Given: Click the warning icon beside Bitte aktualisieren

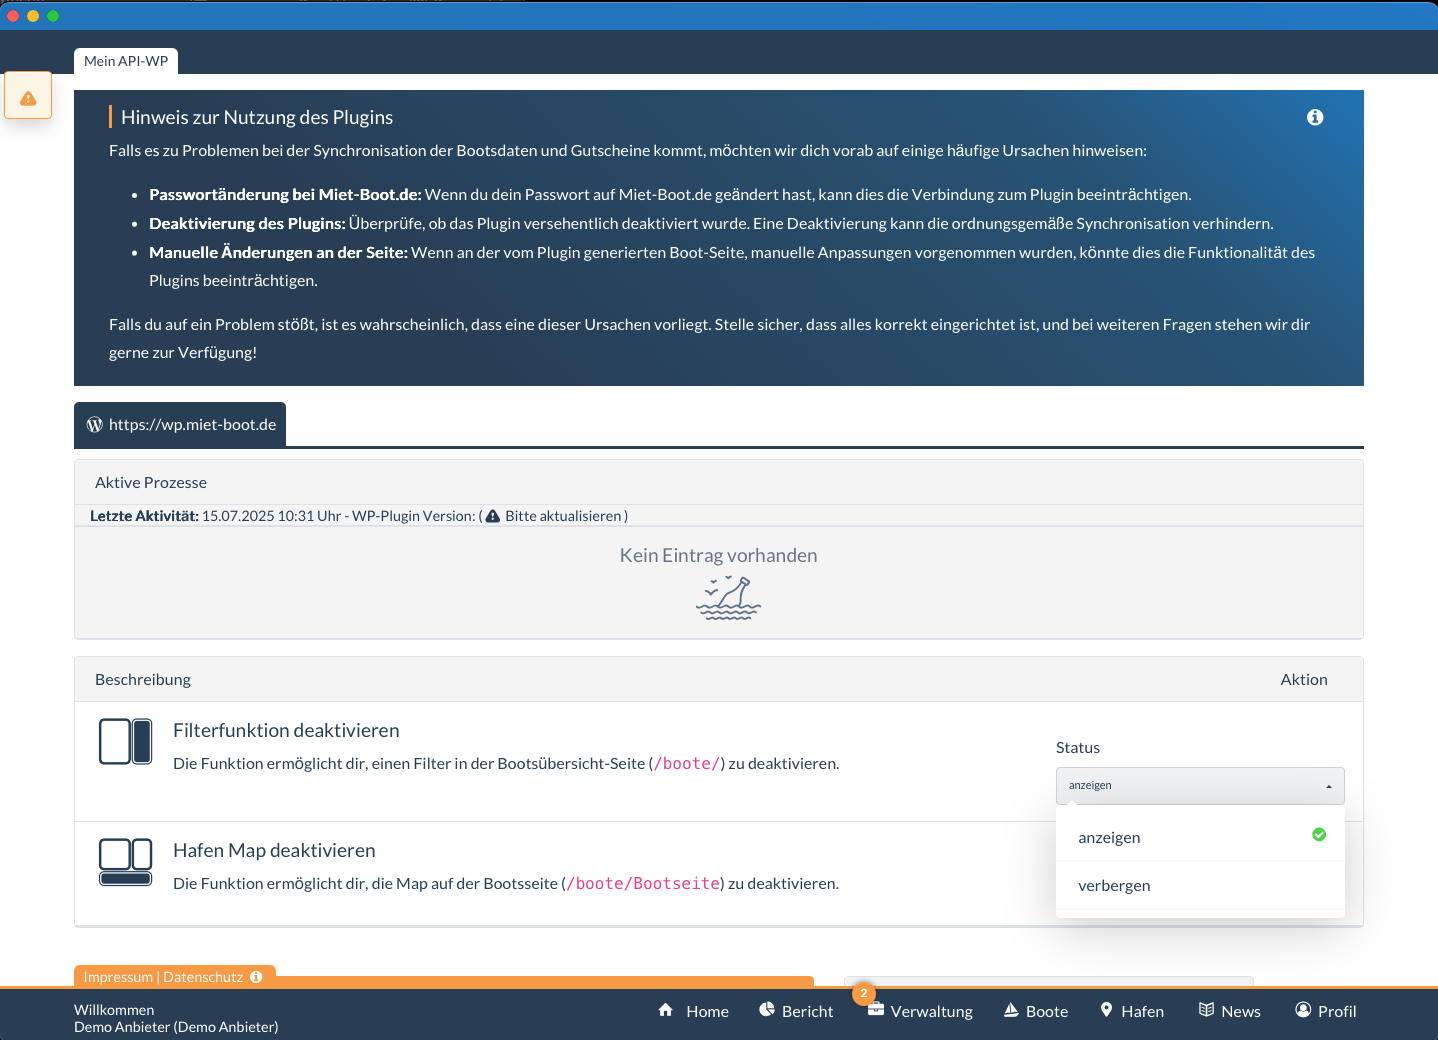Looking at the screenshot, I should 492,516.
